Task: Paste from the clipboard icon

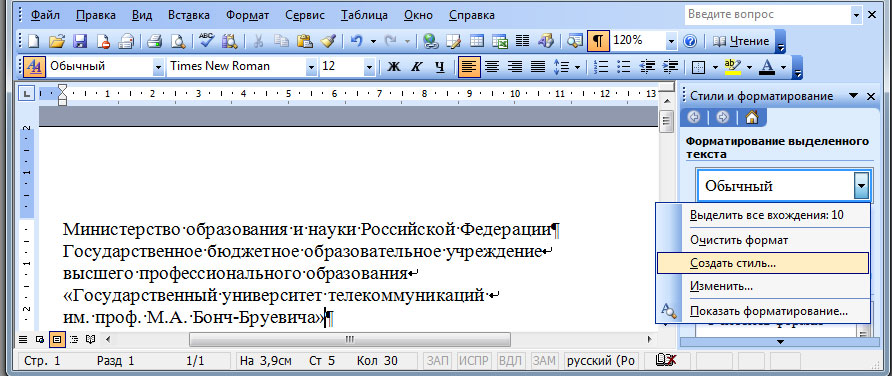Action: (305, 41)
